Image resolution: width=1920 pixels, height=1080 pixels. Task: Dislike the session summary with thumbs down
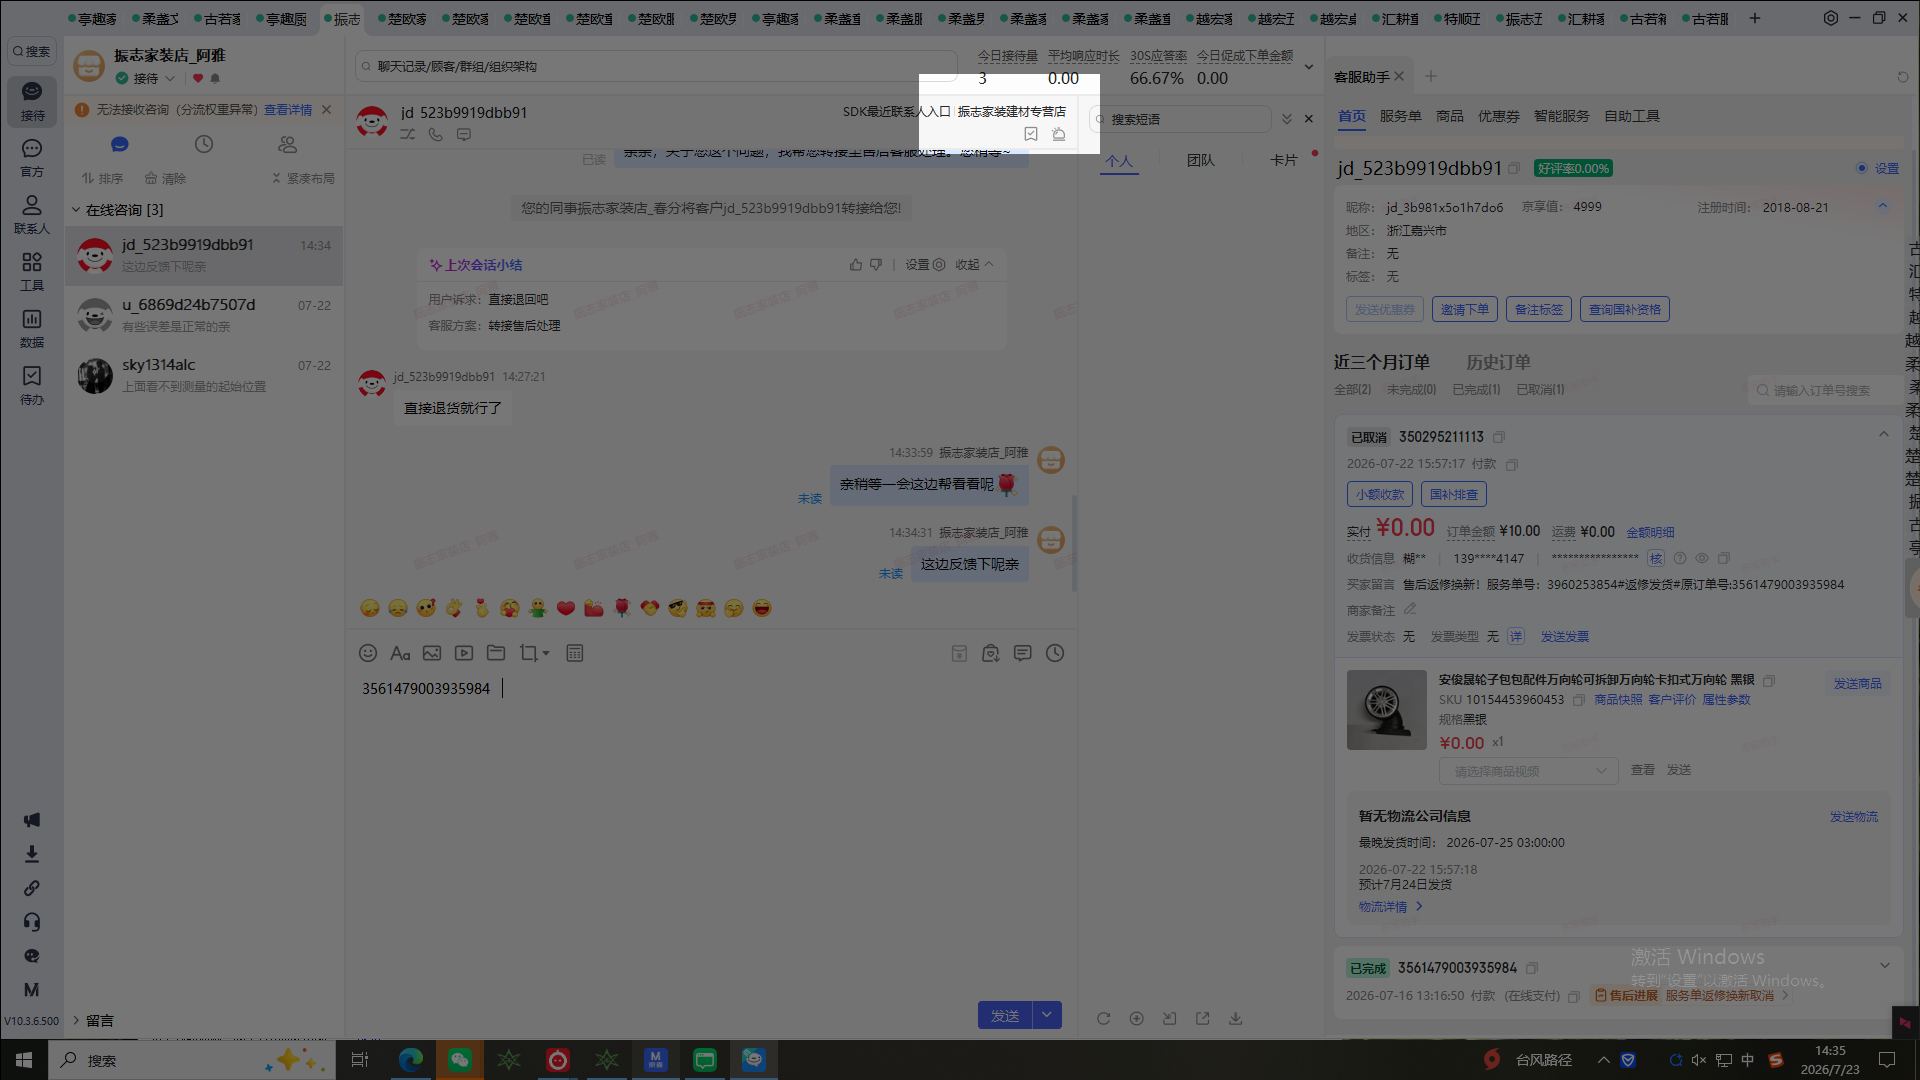click(876, 265)
